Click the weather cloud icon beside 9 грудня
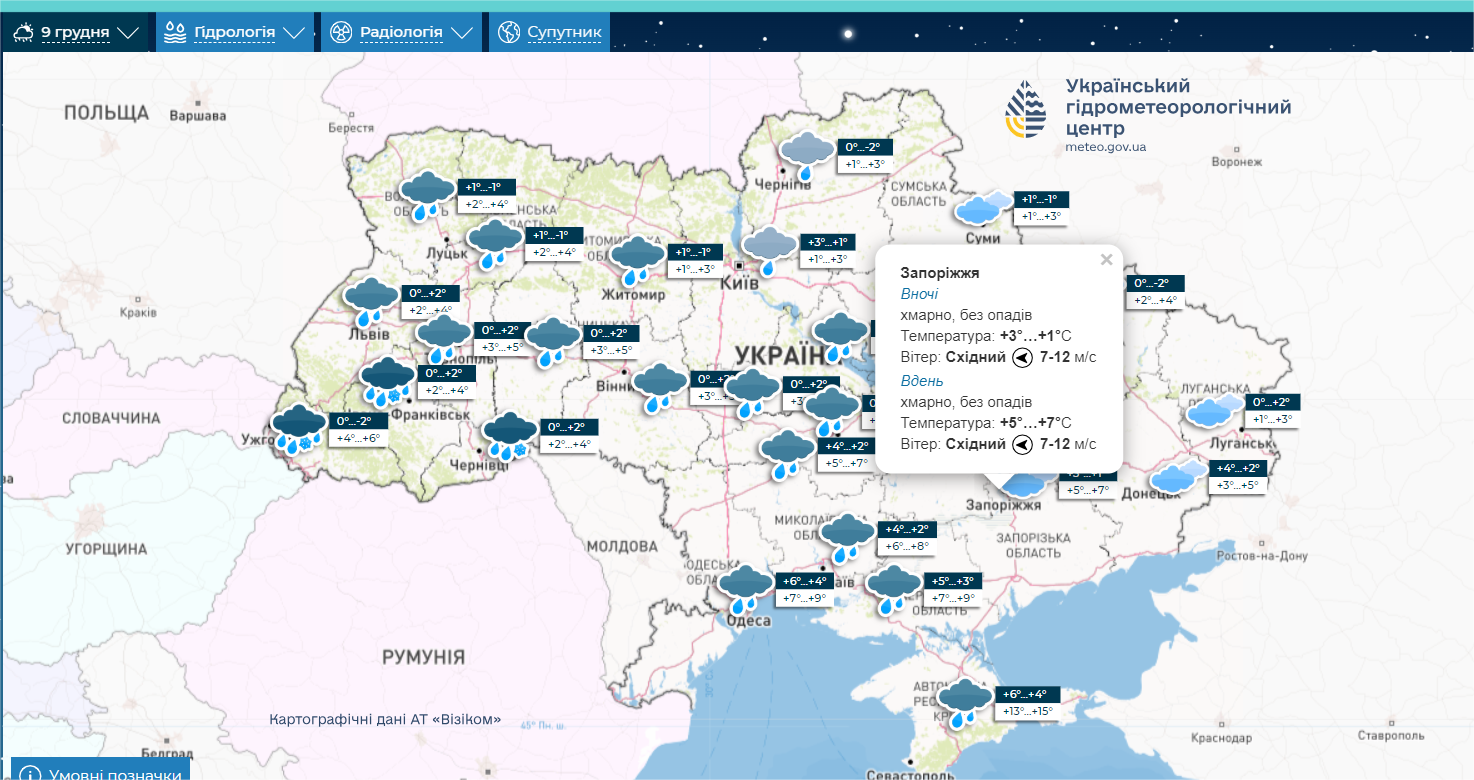Image resolution: width=1474 pixels, height=780 pixels. (x=22, y=32)
